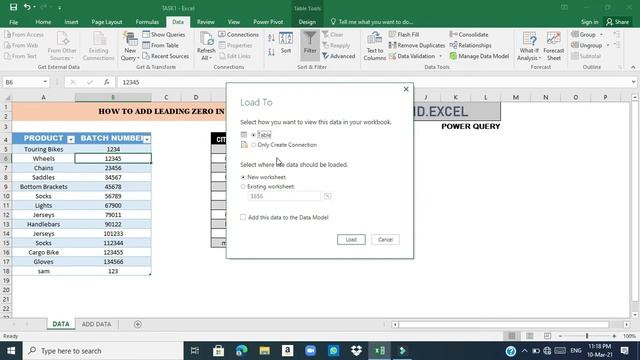Sort A to Z ascending icon
The width and height of the screenshot is (640, 360).
tap(271, 39)
